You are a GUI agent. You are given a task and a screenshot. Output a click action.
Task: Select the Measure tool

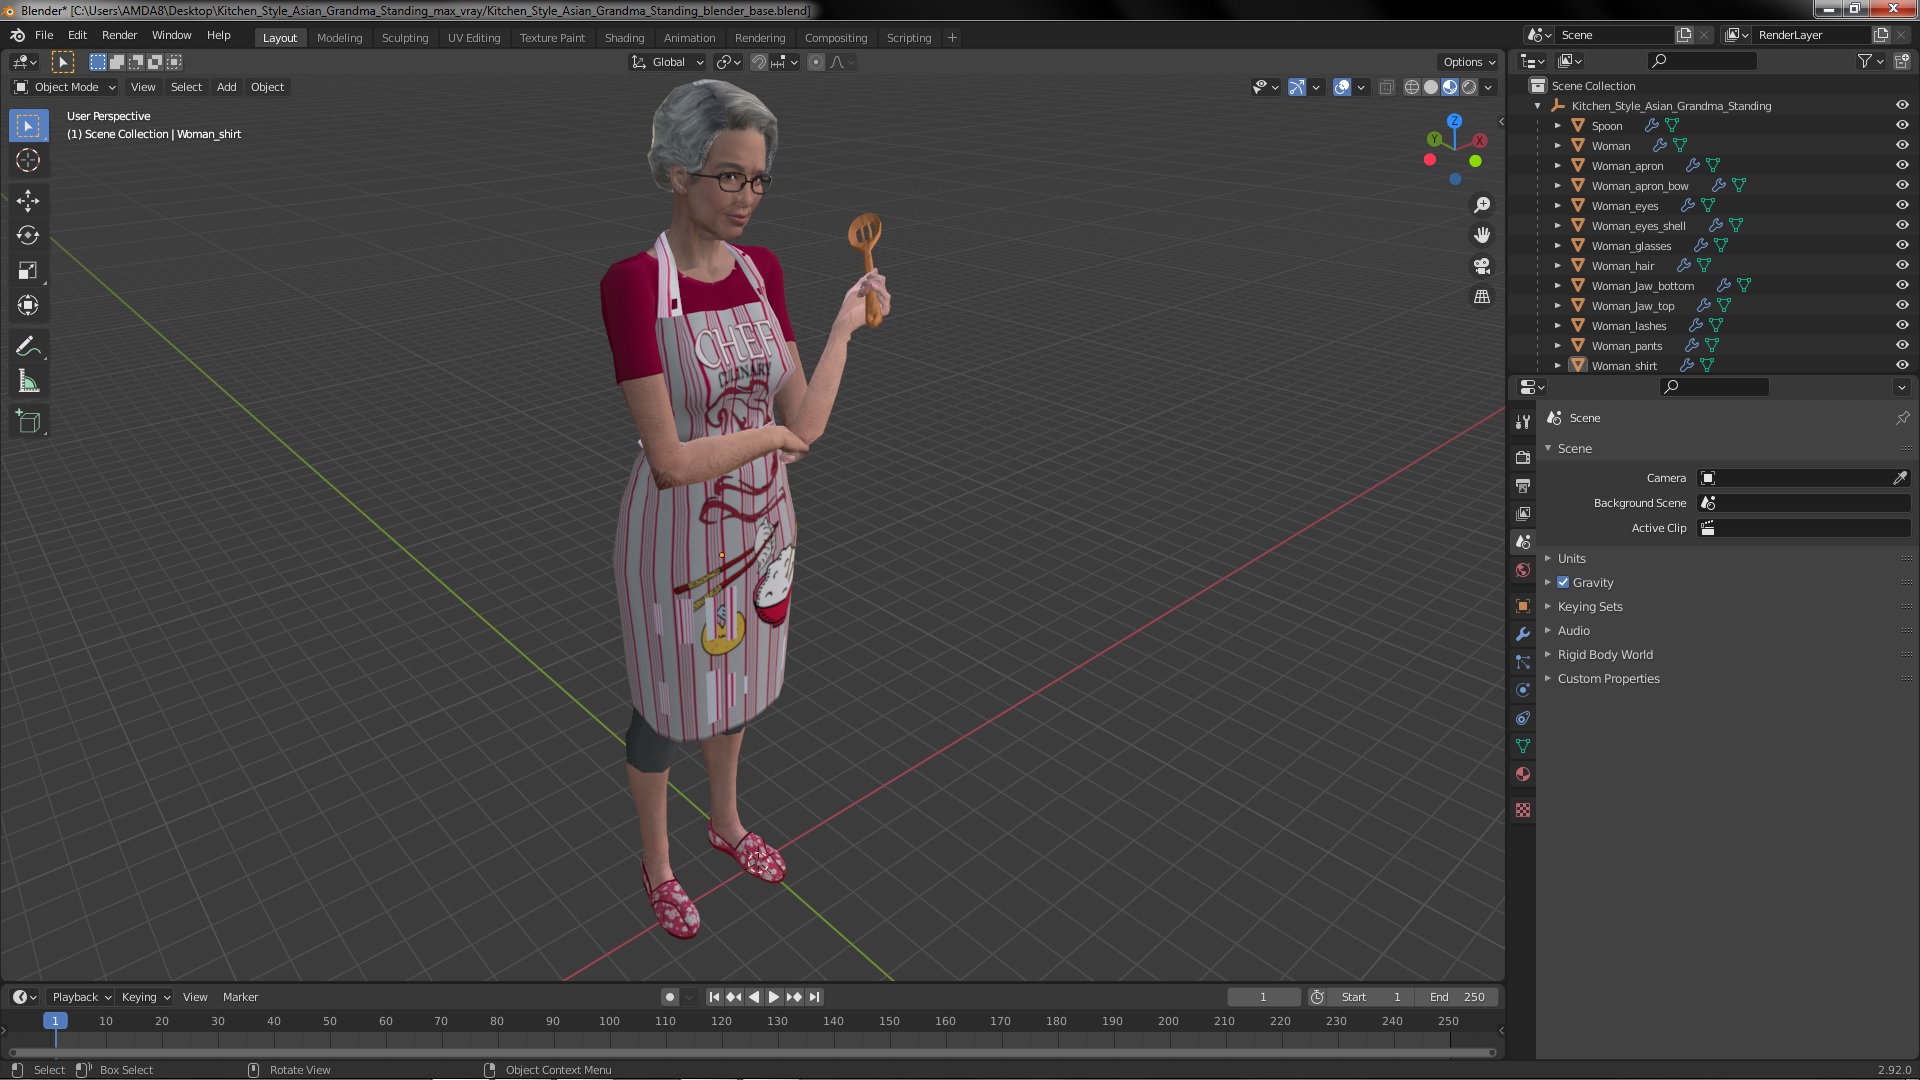(28, 382)
